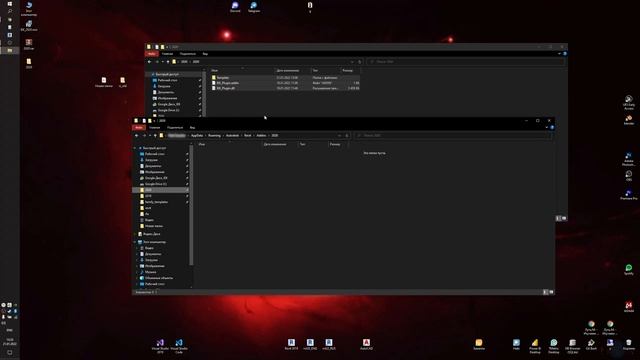Go forward in the front Explorer window
The width and height of the screenshot is (640, 360).
click(144, 136)
